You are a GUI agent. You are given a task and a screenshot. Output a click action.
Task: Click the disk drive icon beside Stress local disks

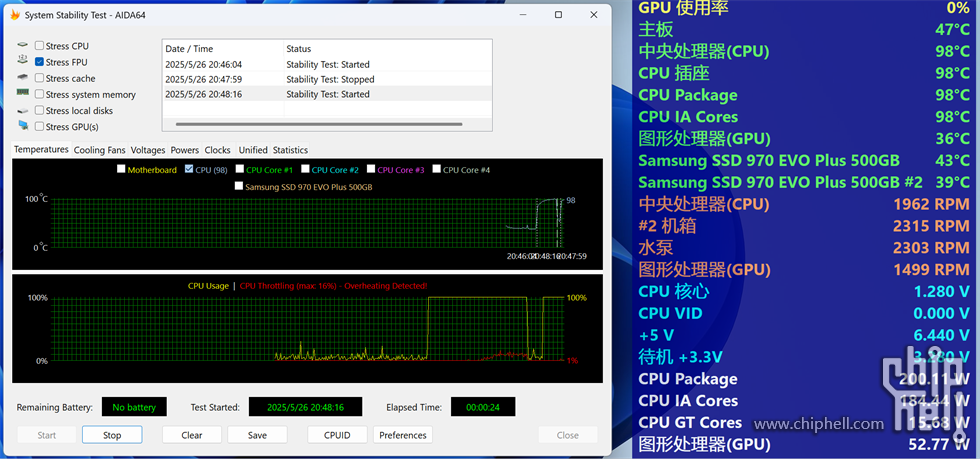click(x=22, y=111)
